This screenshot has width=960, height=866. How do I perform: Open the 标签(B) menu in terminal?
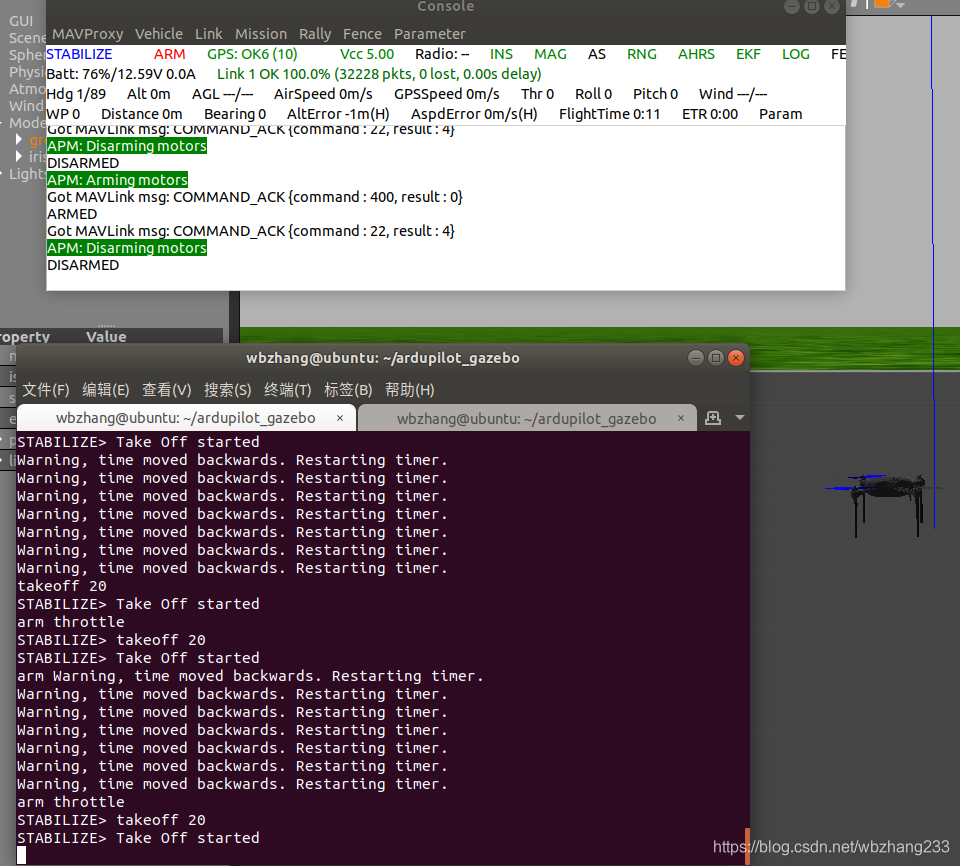click(348, 390)
